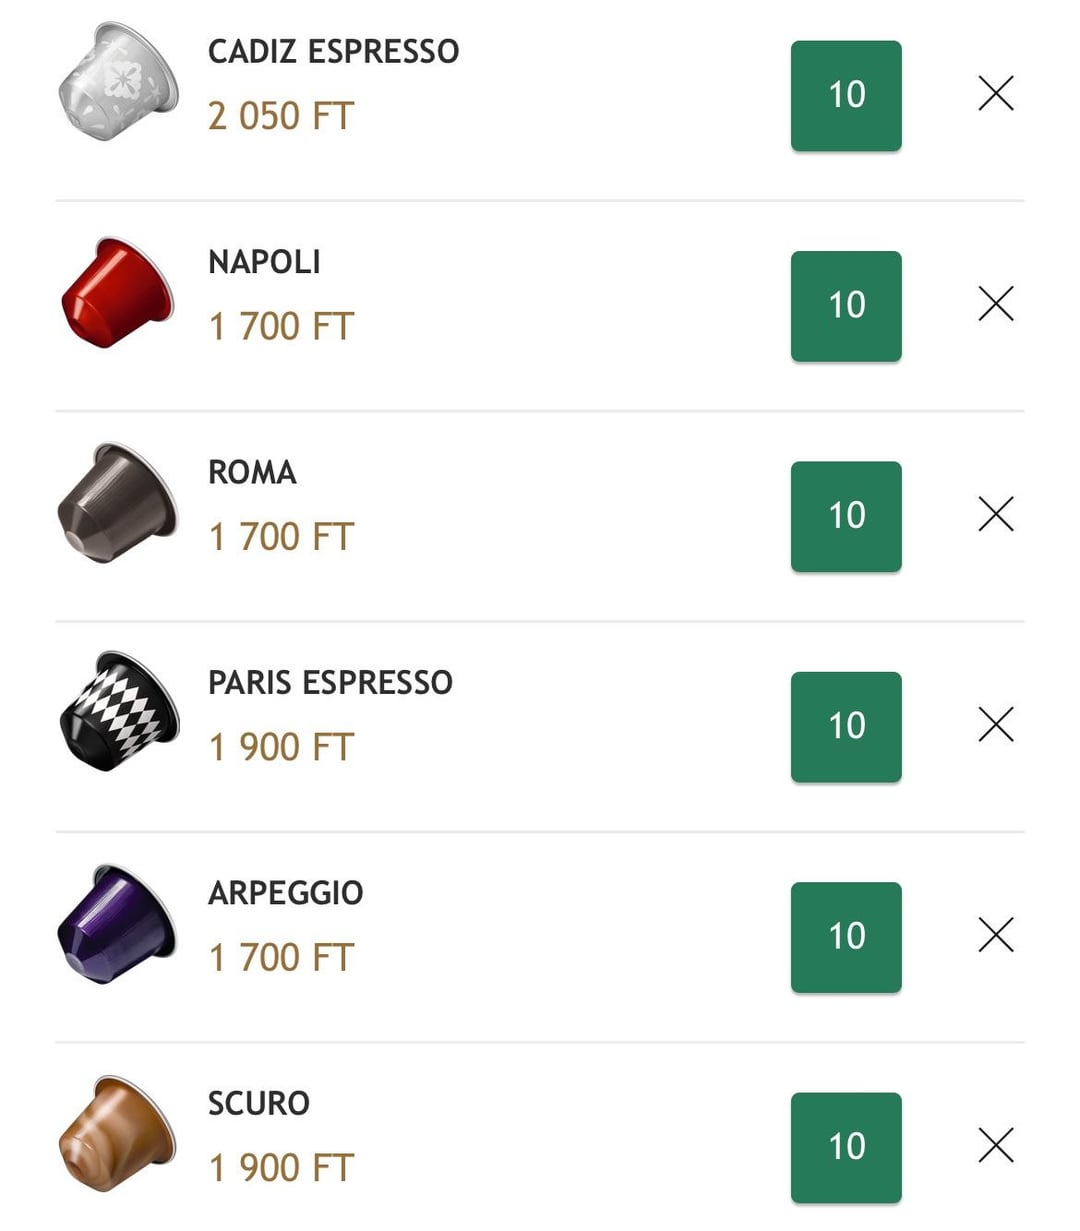Change the Paris Espresso quantity box
The width and height of the screenshot is (1080, 1231).
pos(846,727)
